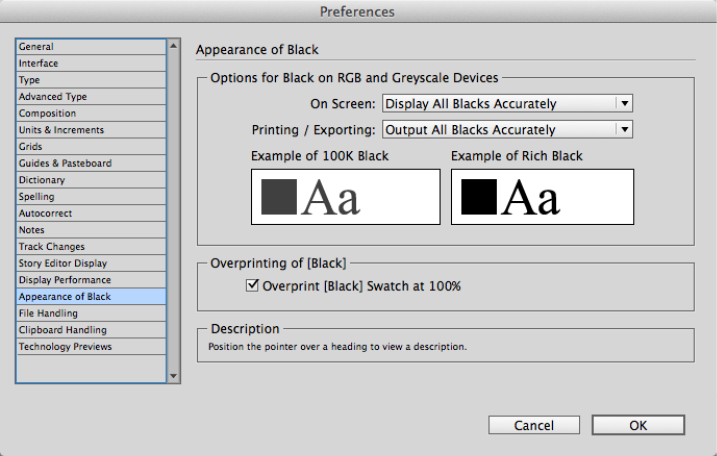
Task: Click the category list scrollbar down arrow
Action: (x=174, y=377)
